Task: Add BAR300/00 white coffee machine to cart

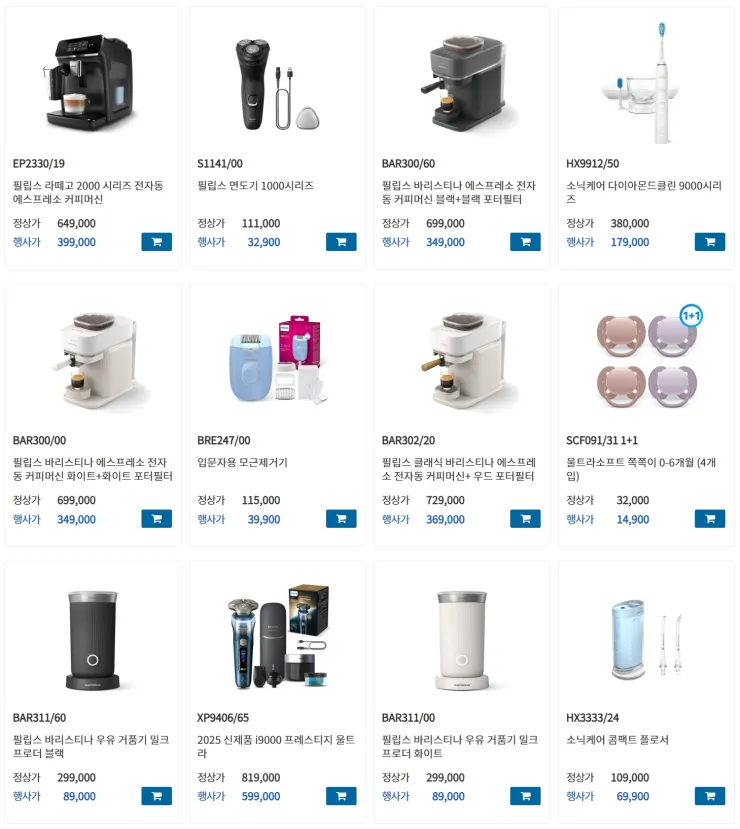Action: (156, 519)
